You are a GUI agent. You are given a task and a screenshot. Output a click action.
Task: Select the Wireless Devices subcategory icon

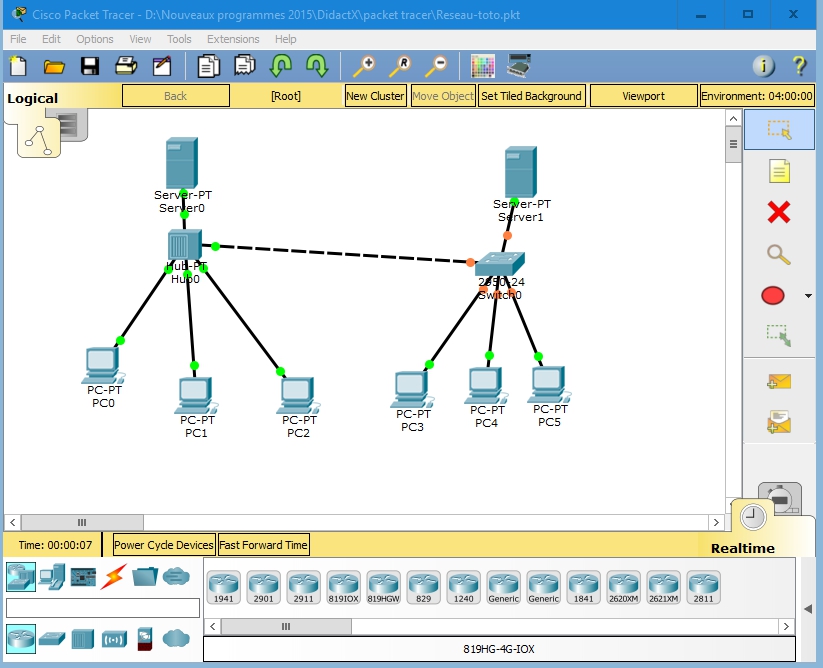(114, 639)
